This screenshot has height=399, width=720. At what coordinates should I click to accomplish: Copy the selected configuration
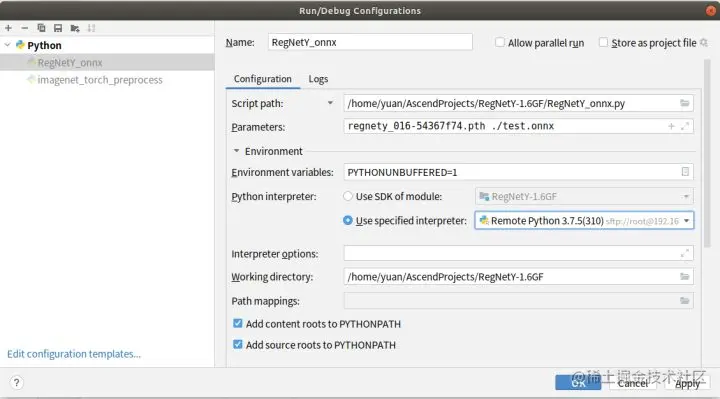[41, 28]
